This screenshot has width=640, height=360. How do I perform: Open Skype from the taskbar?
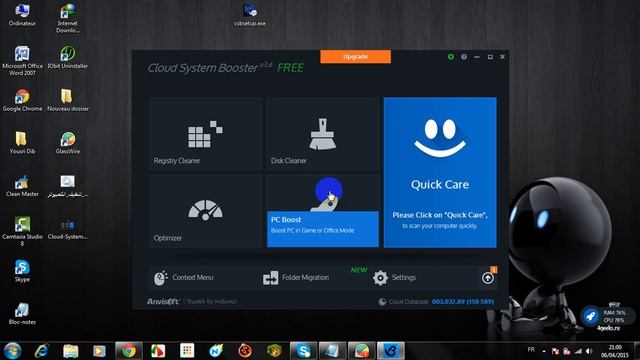(303, 351)
